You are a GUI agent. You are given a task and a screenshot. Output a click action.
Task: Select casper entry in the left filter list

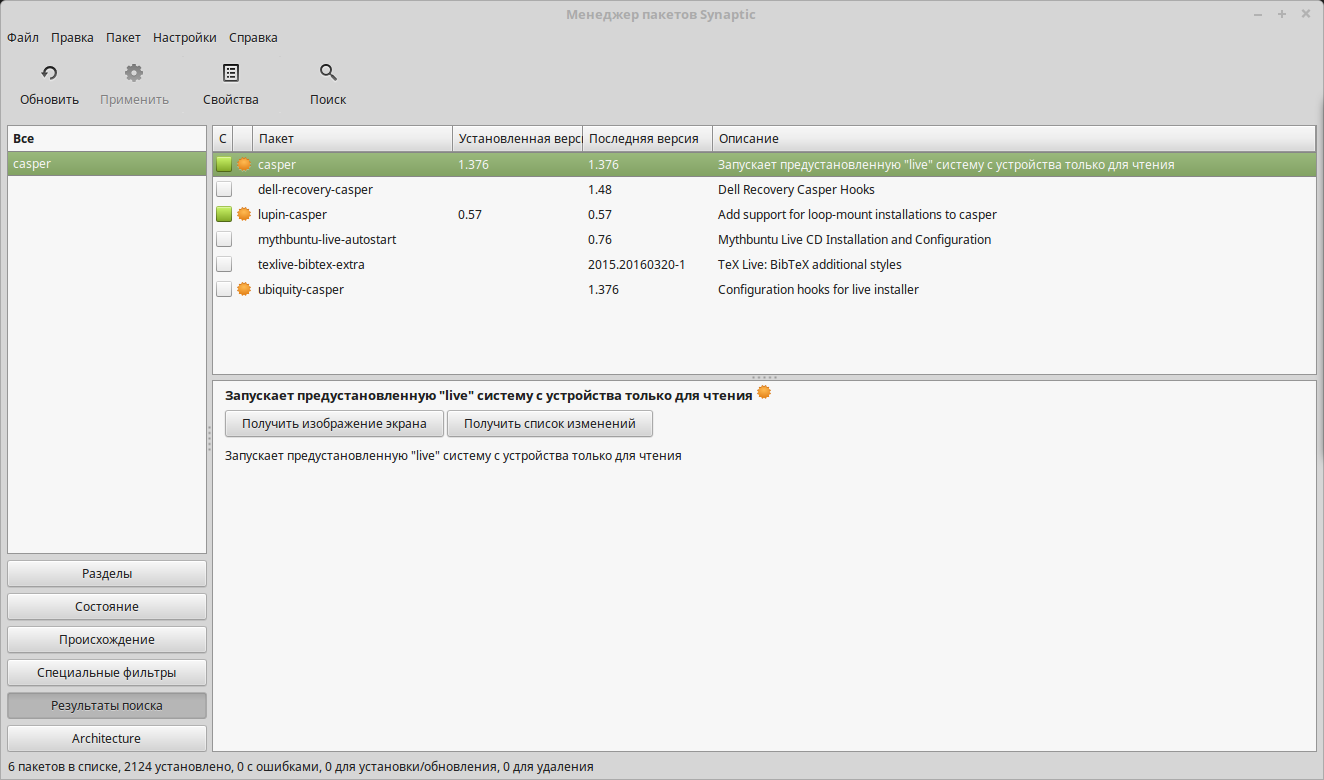click(107, 164)
